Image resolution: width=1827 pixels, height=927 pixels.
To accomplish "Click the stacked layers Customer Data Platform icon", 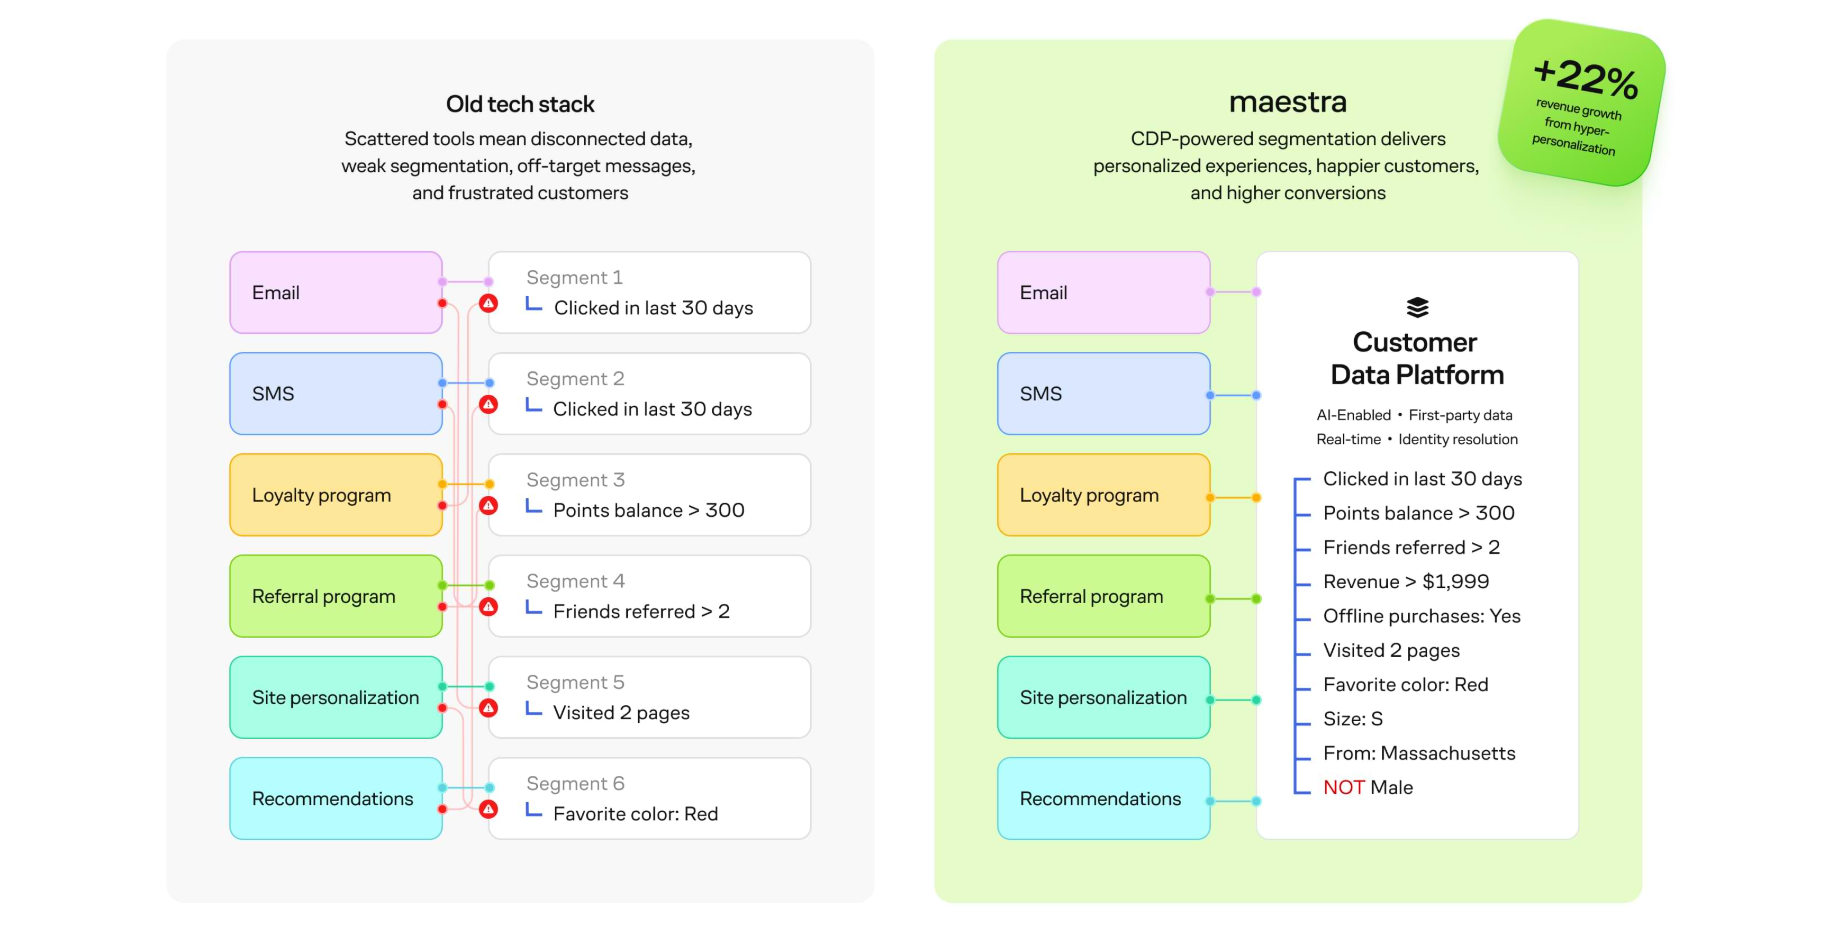I will click(1417, 307).
